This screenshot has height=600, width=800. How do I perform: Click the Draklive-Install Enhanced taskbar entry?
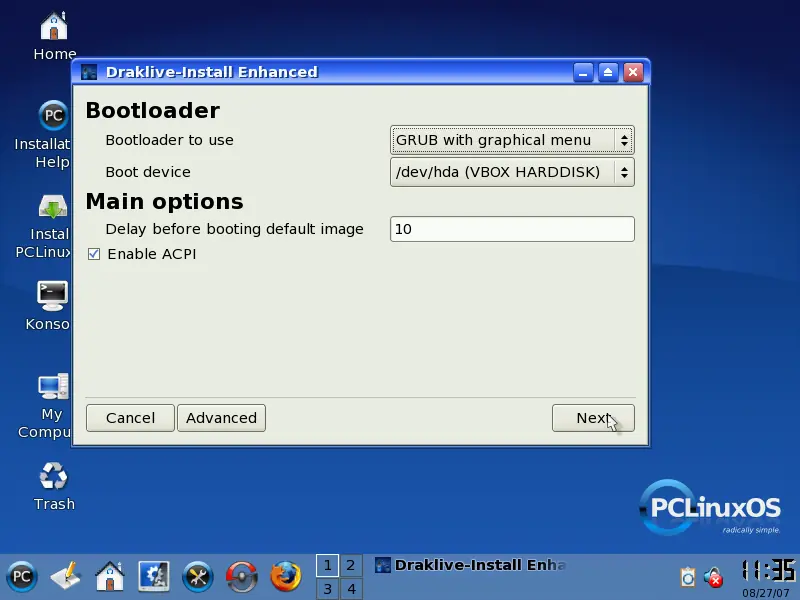[x=470, y=565]
